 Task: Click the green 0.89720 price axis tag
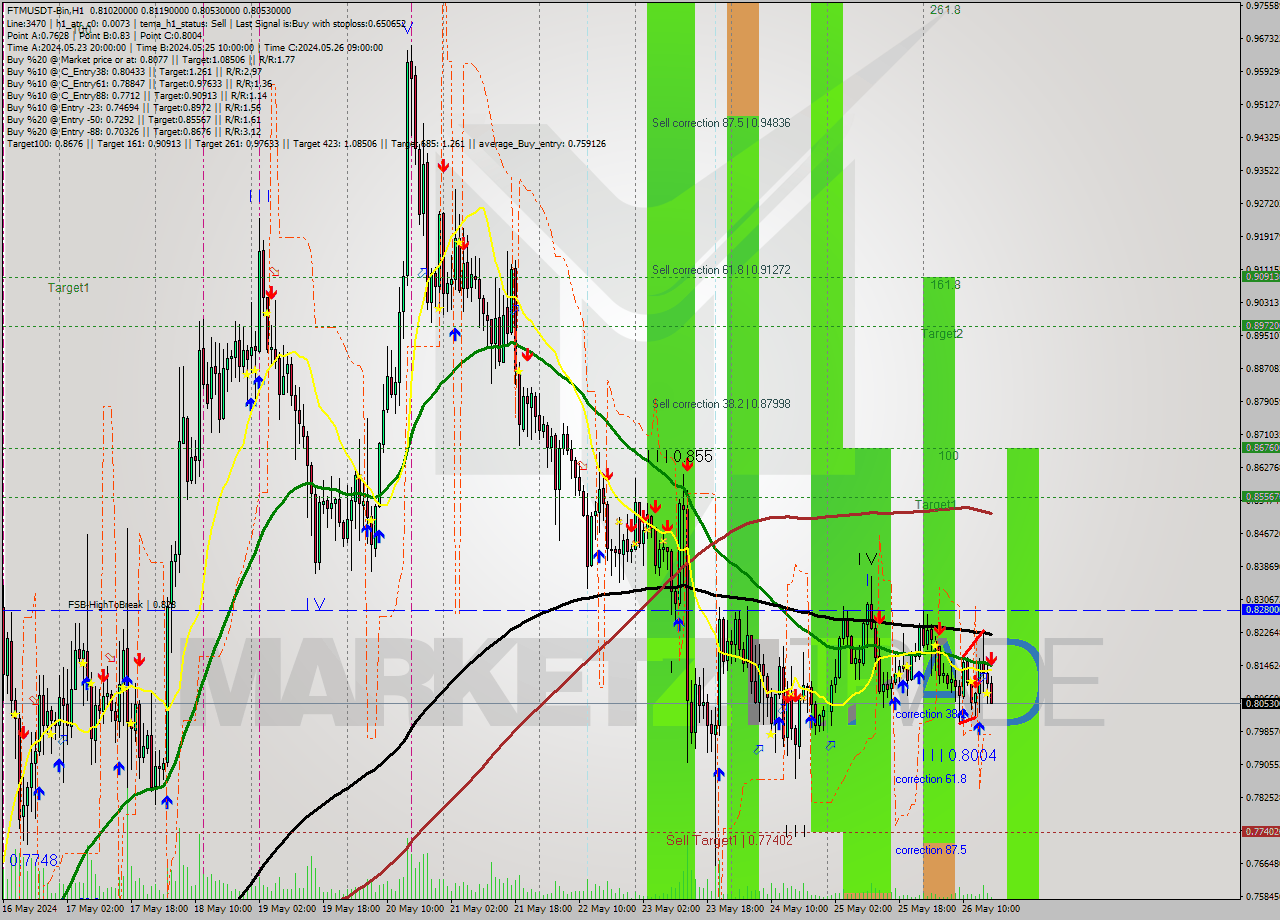click(1260, 326)
